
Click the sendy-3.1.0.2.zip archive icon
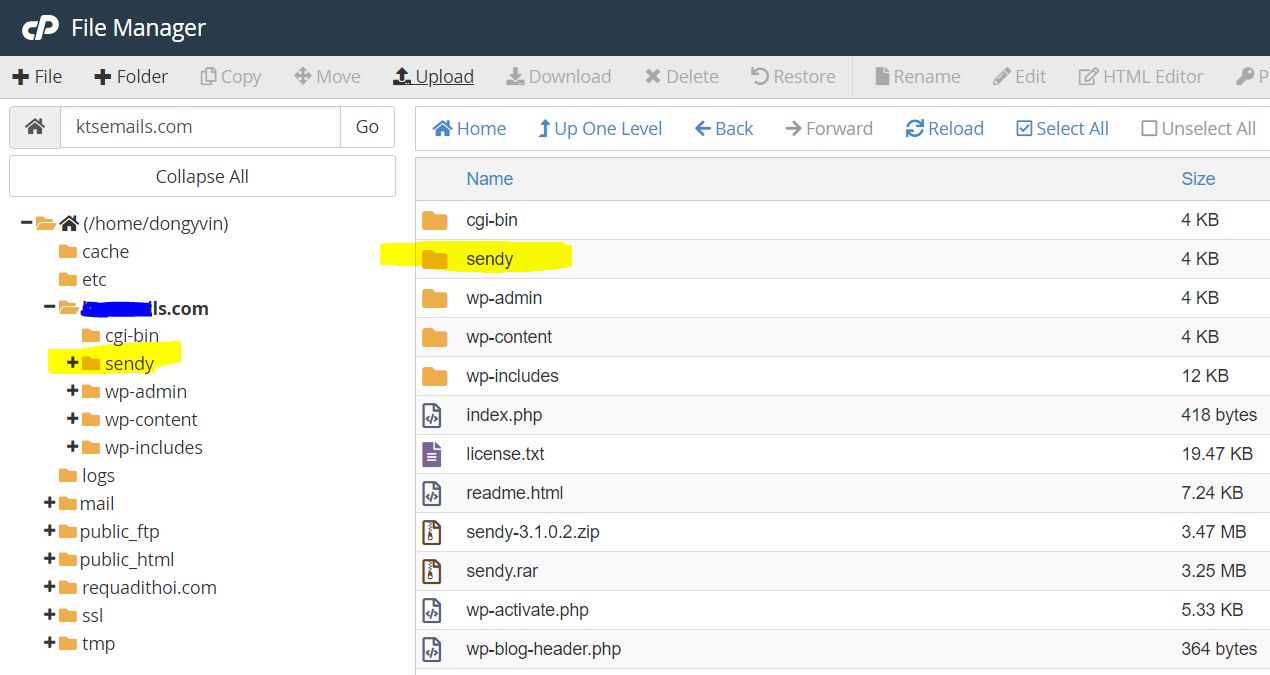pyautogui.click(x=432, y=532)
